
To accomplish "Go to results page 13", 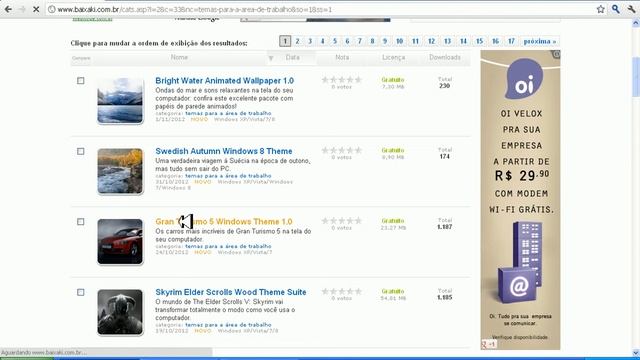I will pos(447,41).
